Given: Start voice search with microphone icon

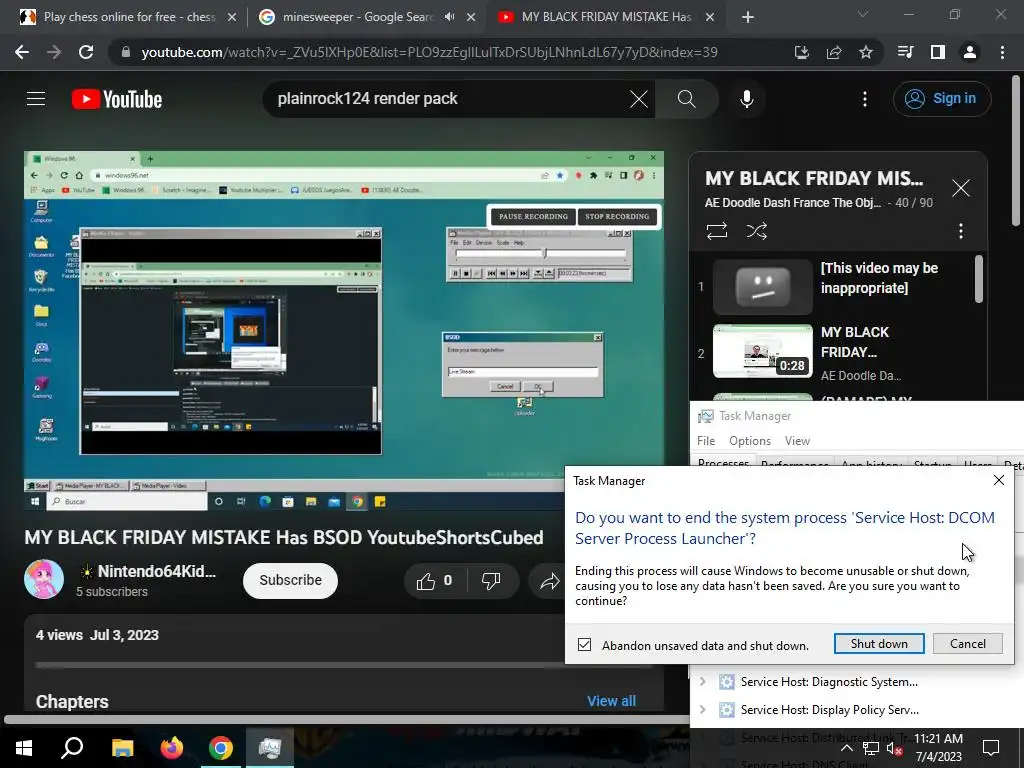Looking at the screenshot, I should coord(747,99).
